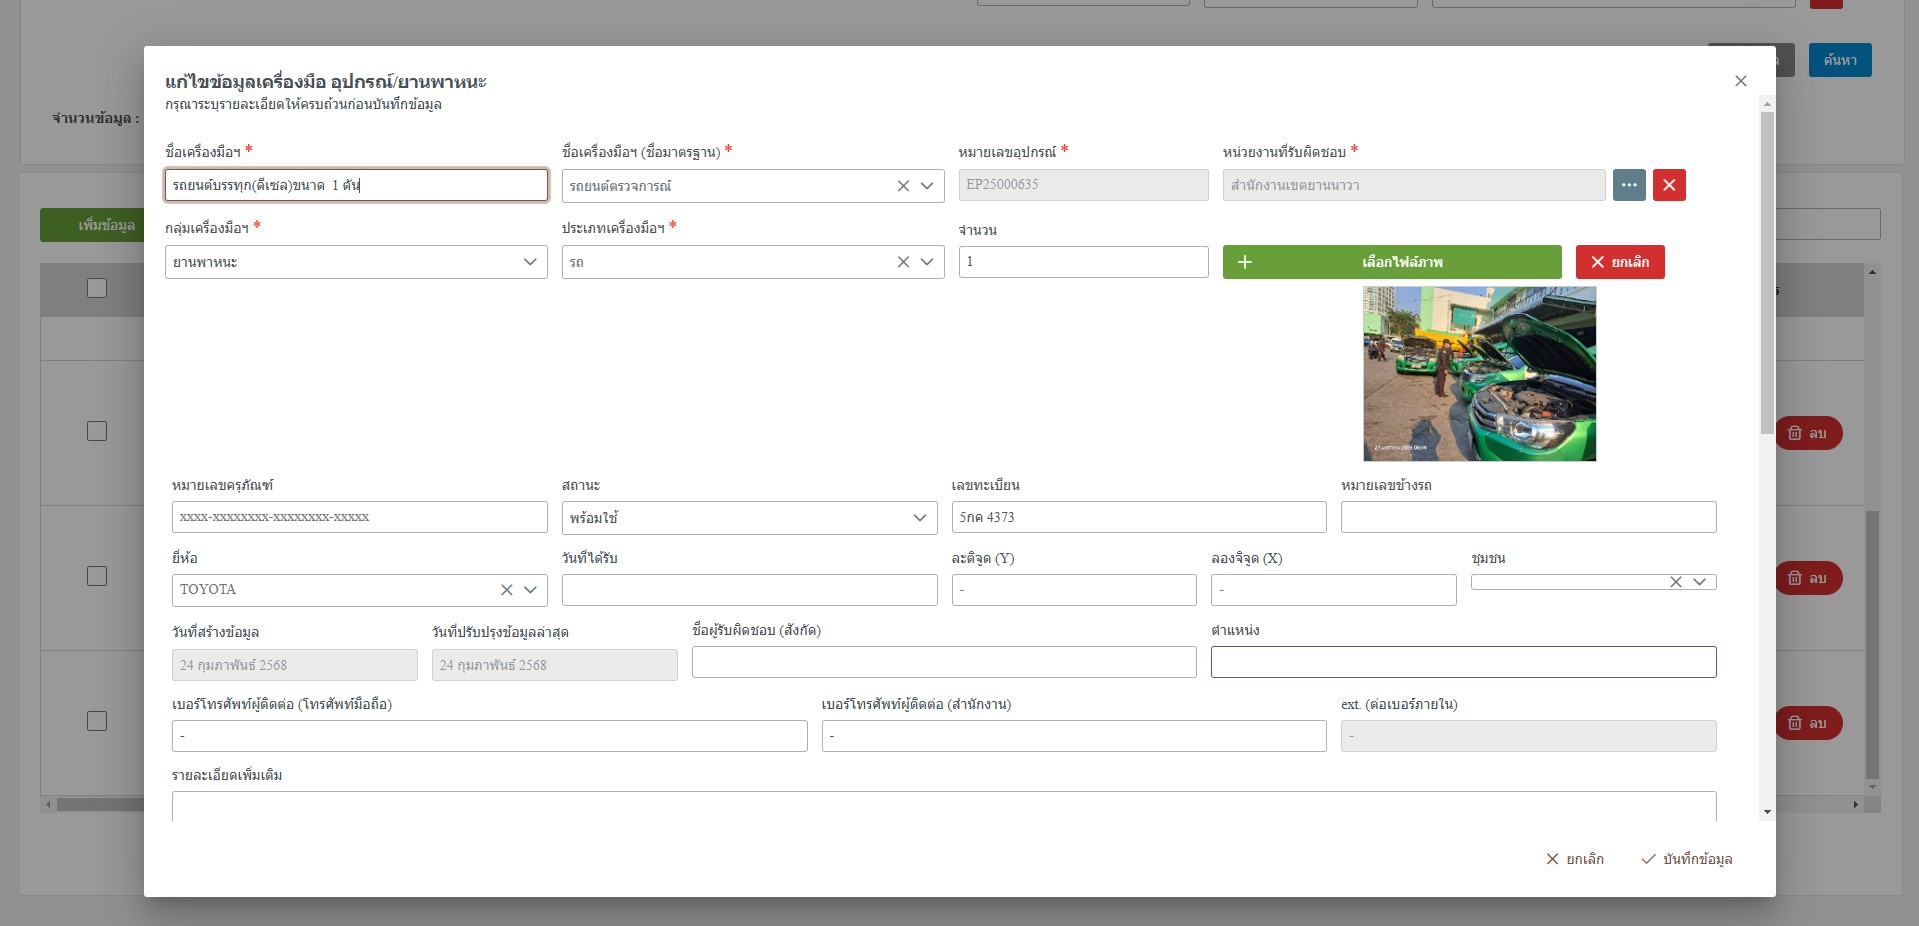This screenshot has height=926, width=1919.
Task: Tick the second row checkbox in background table
Action: click(97, 576)
